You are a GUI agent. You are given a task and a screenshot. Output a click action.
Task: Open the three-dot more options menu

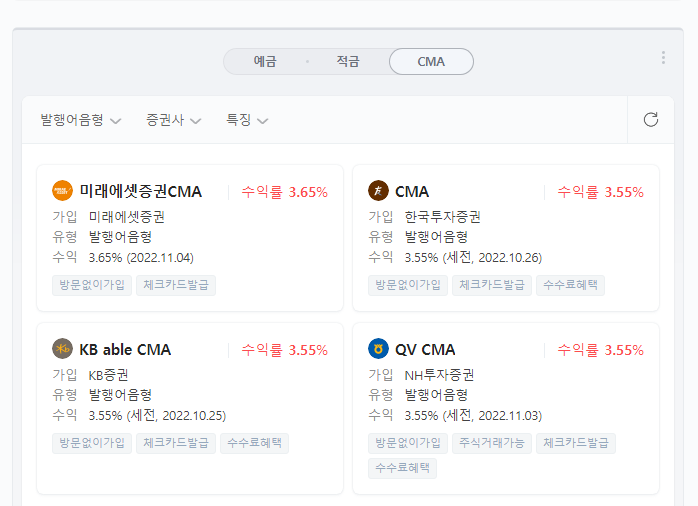(x=663, y=57)
